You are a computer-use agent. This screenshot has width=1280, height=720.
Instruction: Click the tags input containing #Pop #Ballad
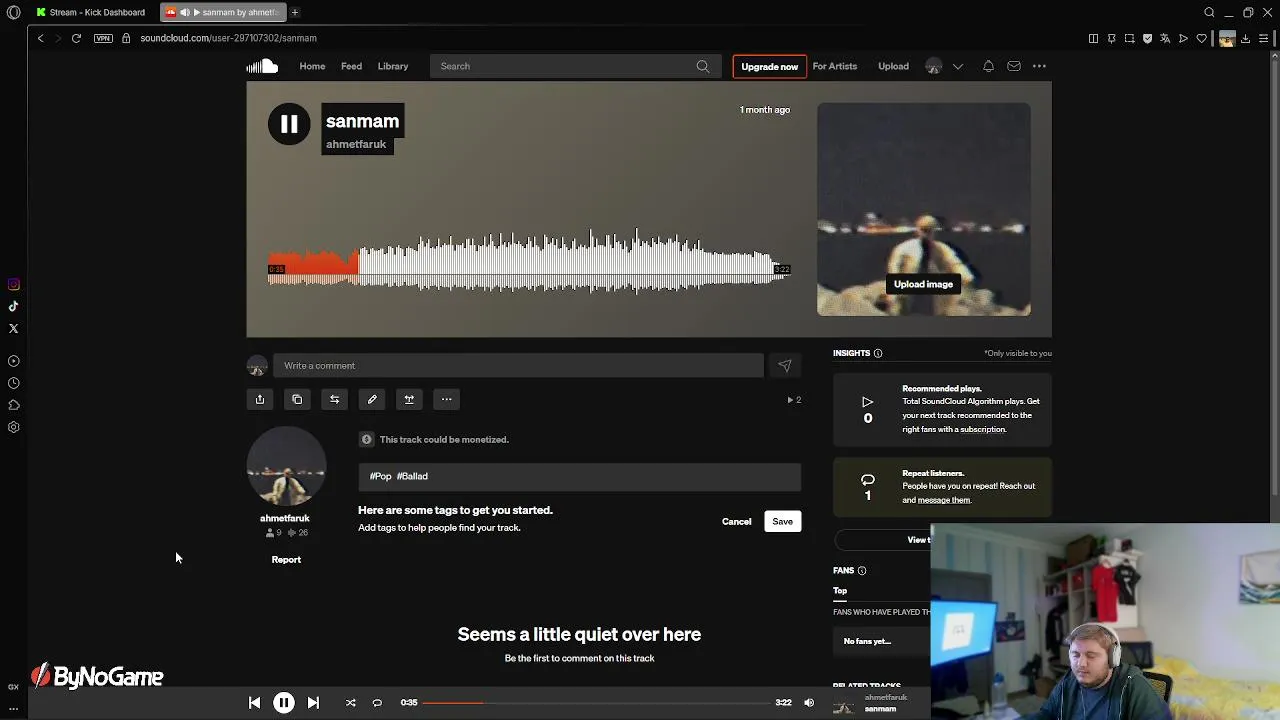click(x=580, y=476)
